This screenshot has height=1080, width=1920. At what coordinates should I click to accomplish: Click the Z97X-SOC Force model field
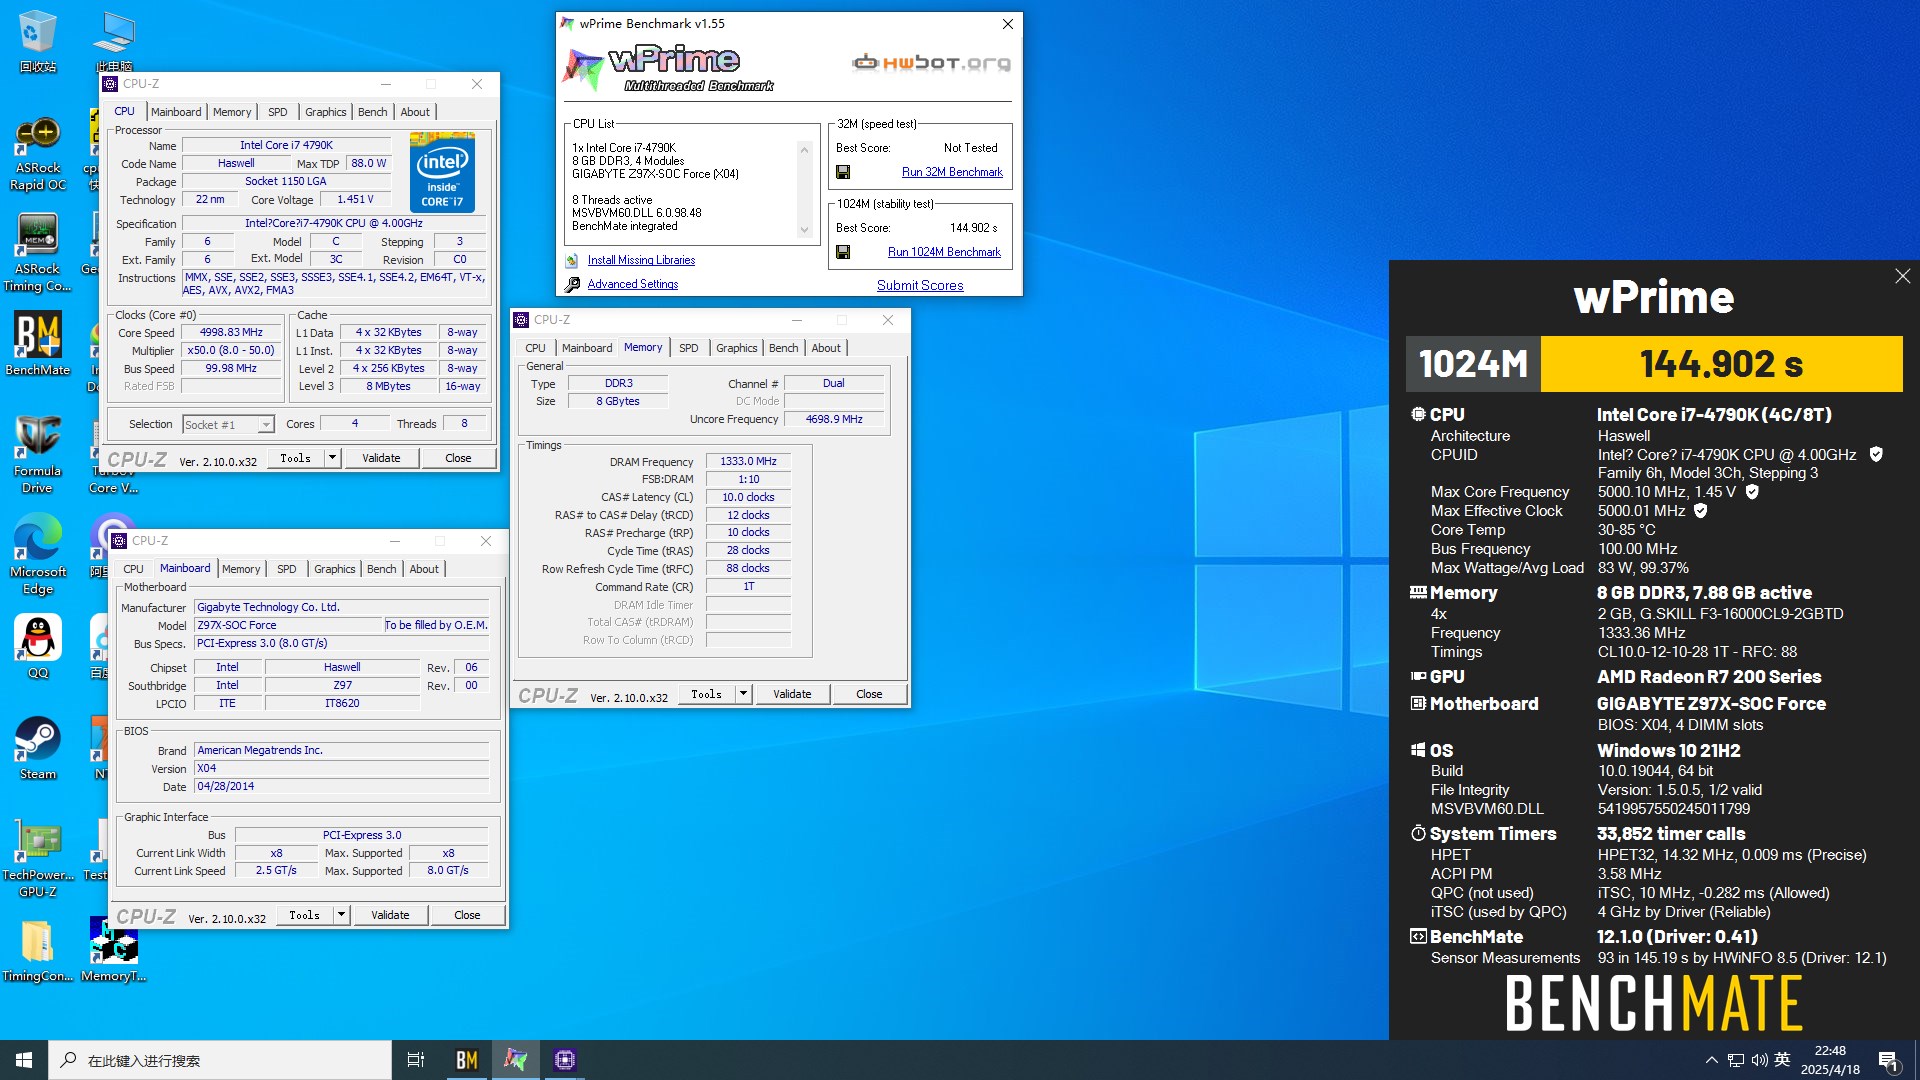[x=289, y=625]
